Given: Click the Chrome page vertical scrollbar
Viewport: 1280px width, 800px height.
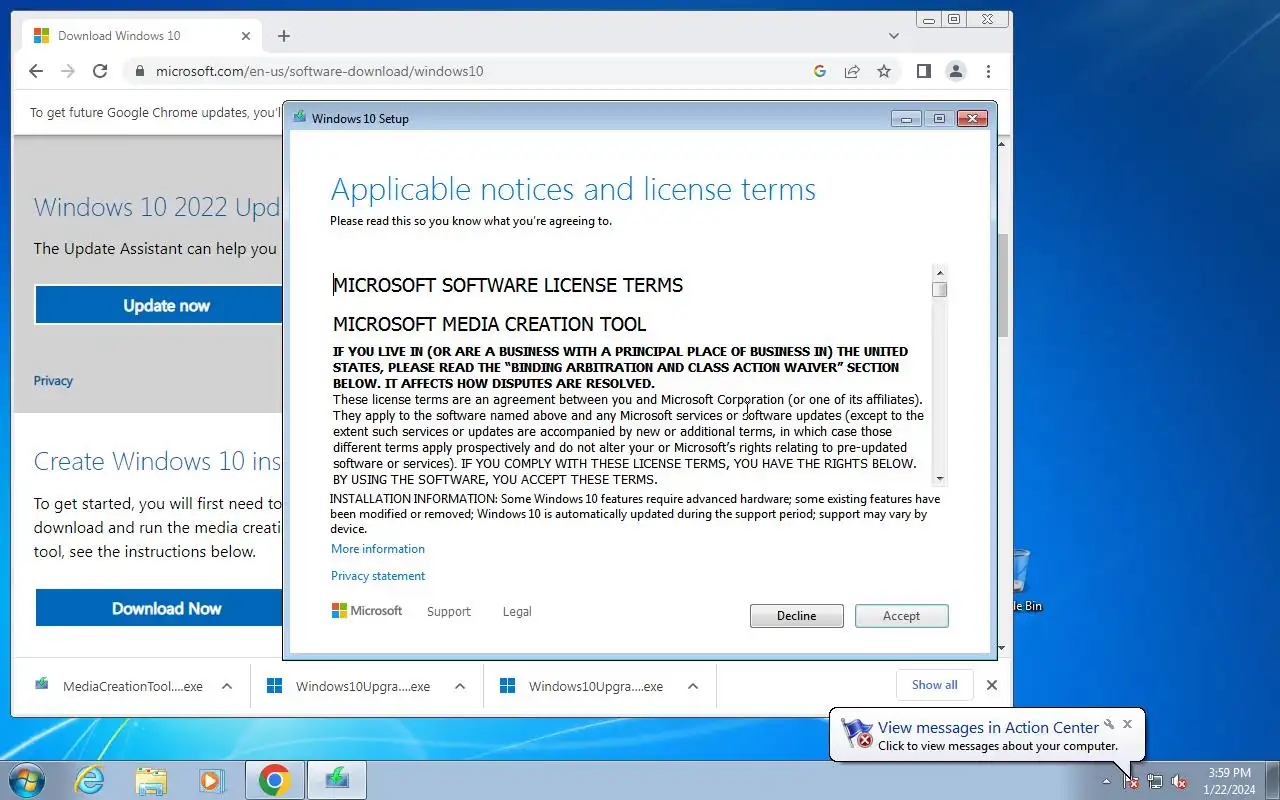Looking at the screenshot, I should [1003, 287].
